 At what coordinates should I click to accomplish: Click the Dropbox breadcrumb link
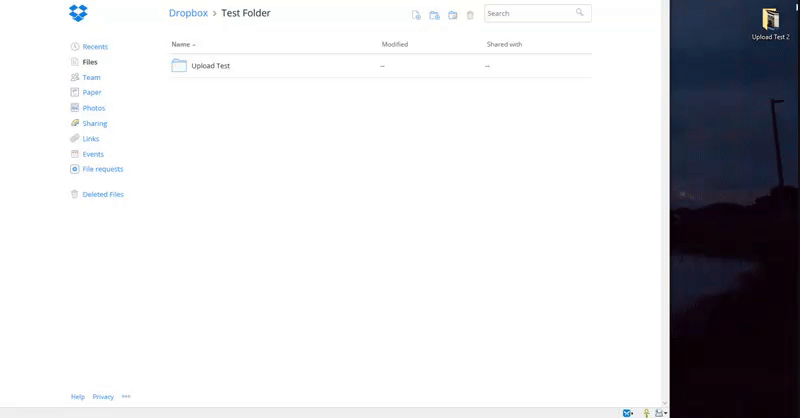[x=188, y=14]
